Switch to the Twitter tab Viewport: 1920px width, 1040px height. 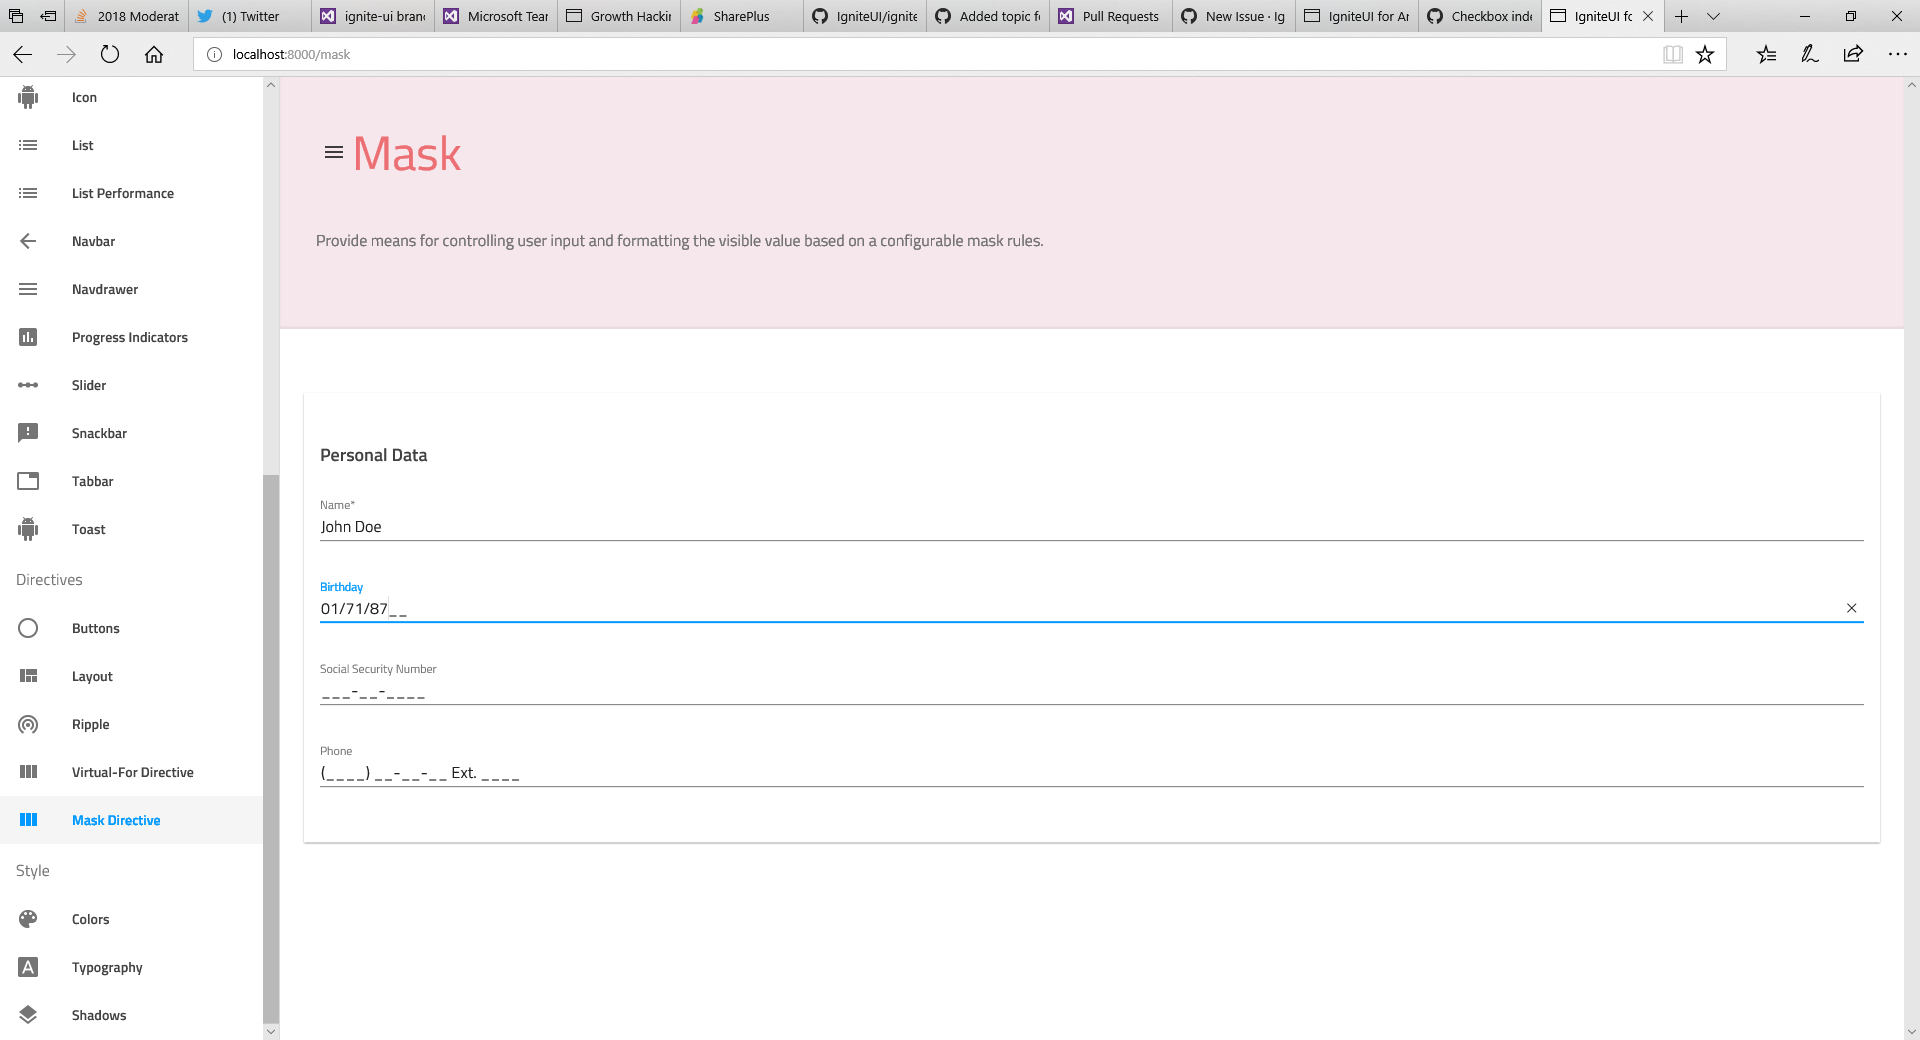coord(250,16)
